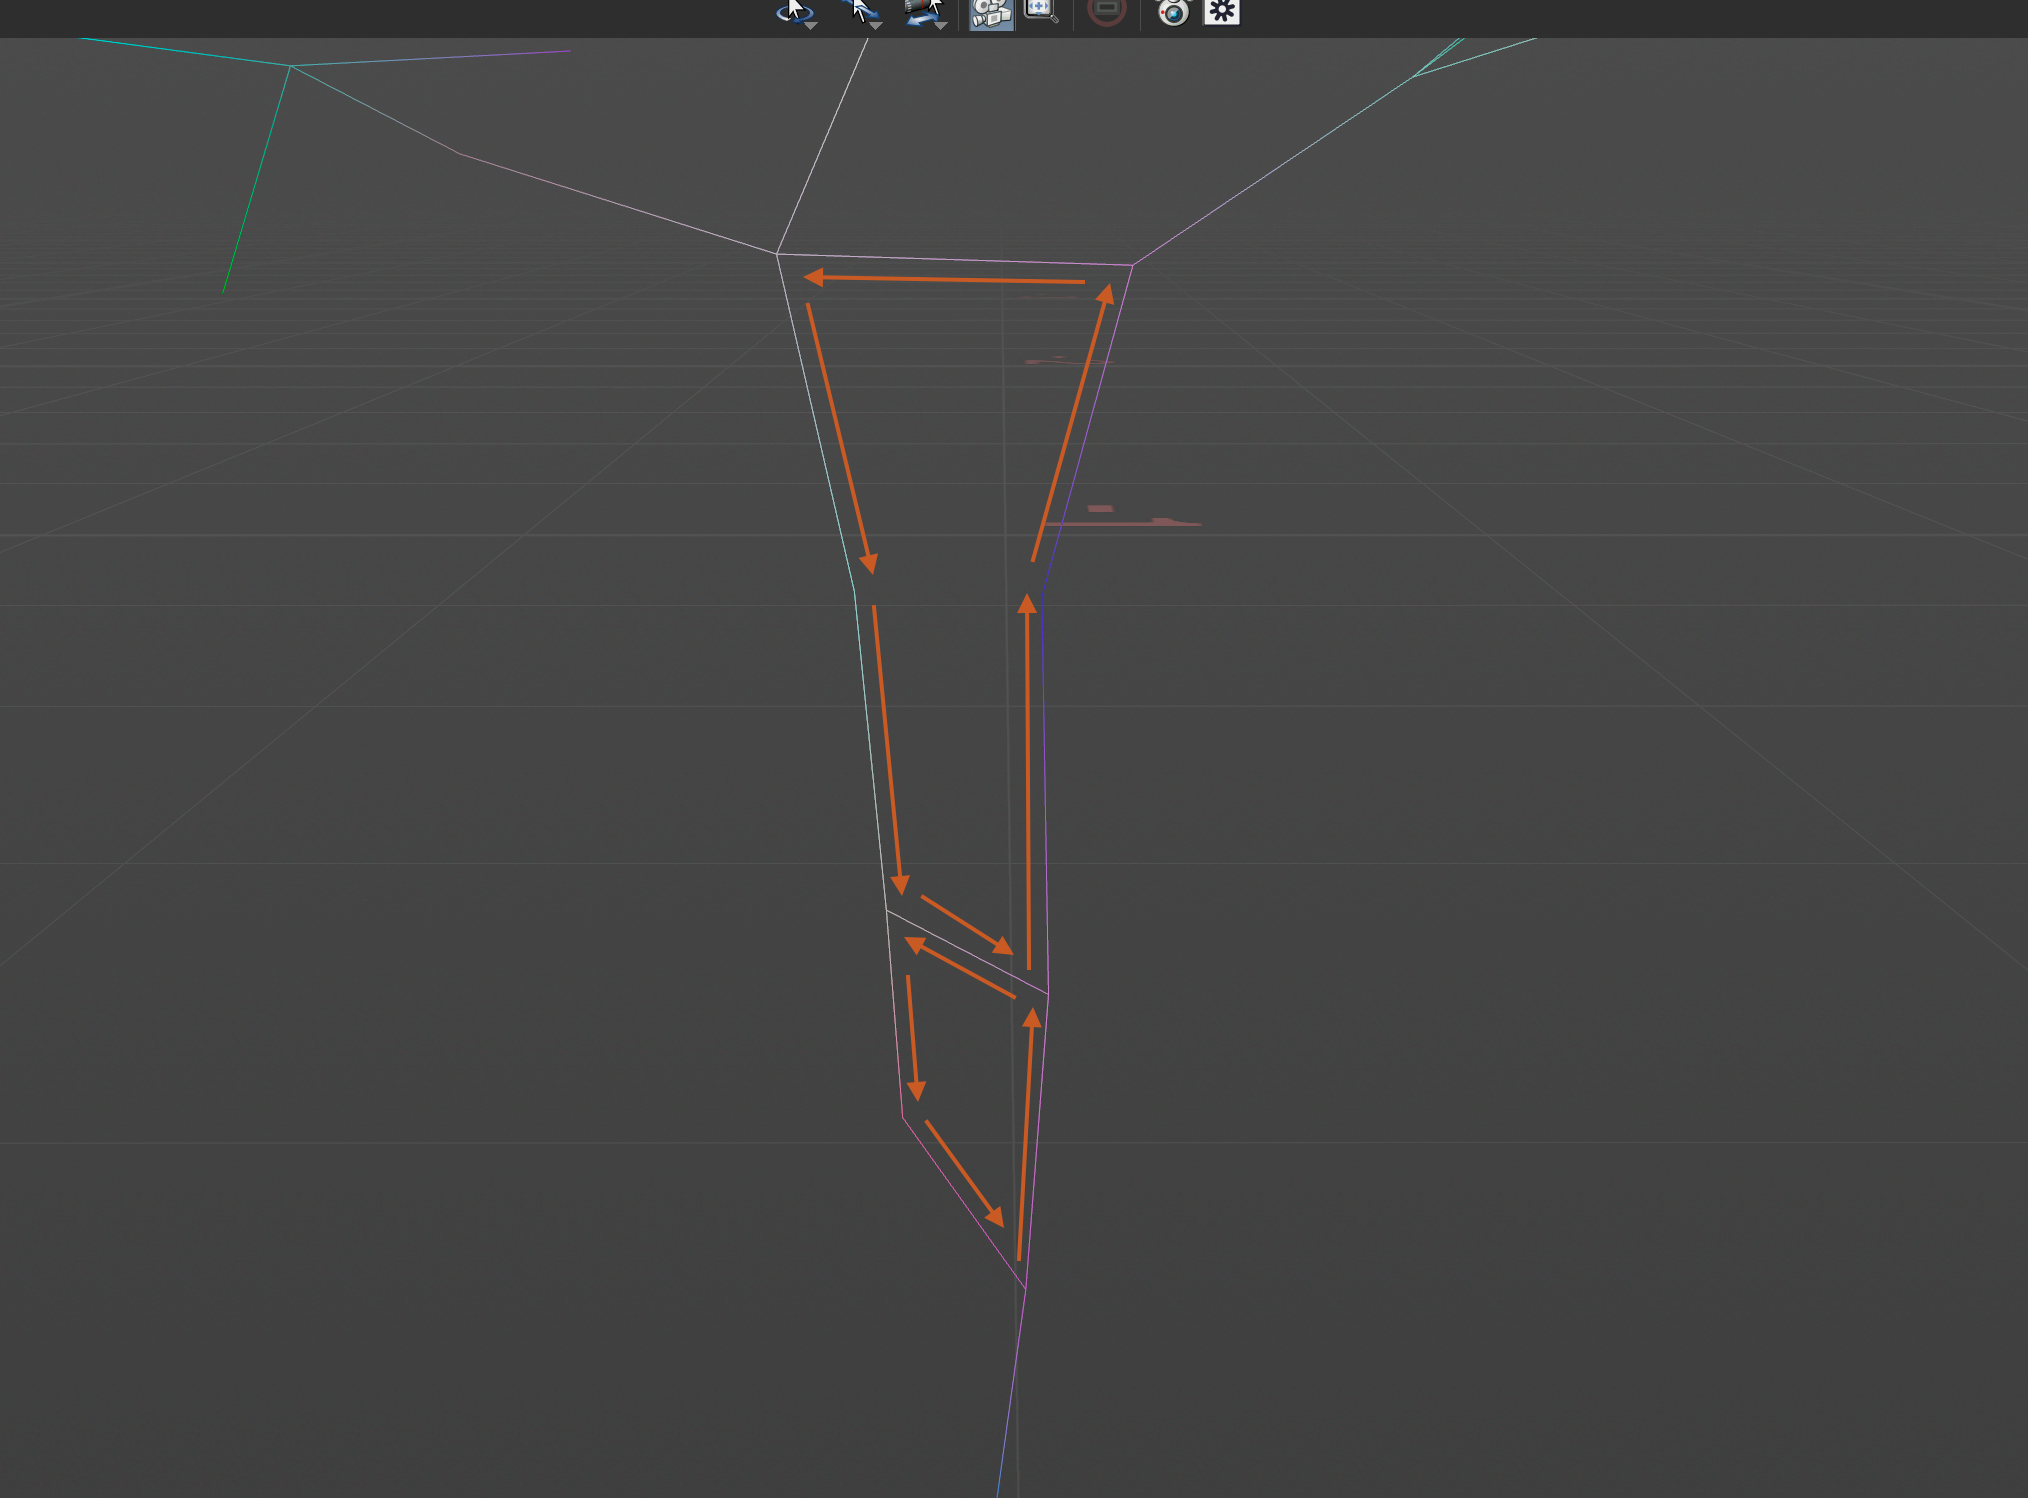The image size is (2028, 1498).
Task: Click the zoom-to-fit magnifier icon
Action: click(1041, 11)
